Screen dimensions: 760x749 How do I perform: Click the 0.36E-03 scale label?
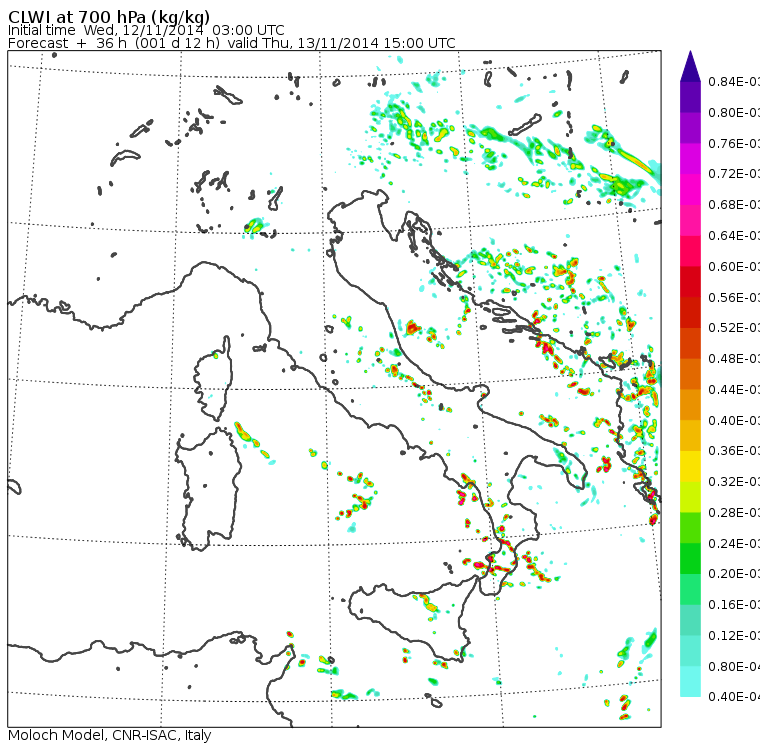tap(734, 451)
